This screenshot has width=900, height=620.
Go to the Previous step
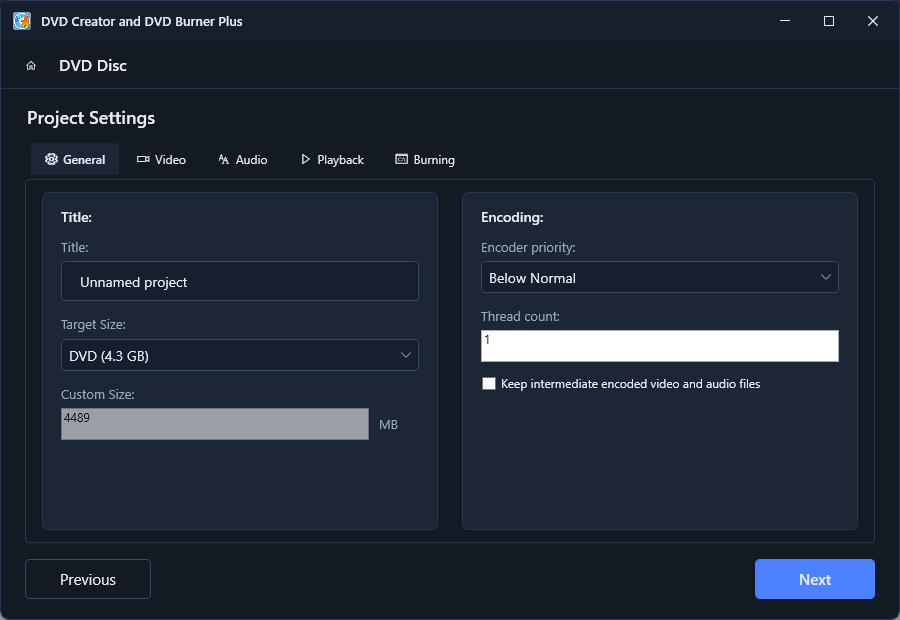click(x=88, y=579)
